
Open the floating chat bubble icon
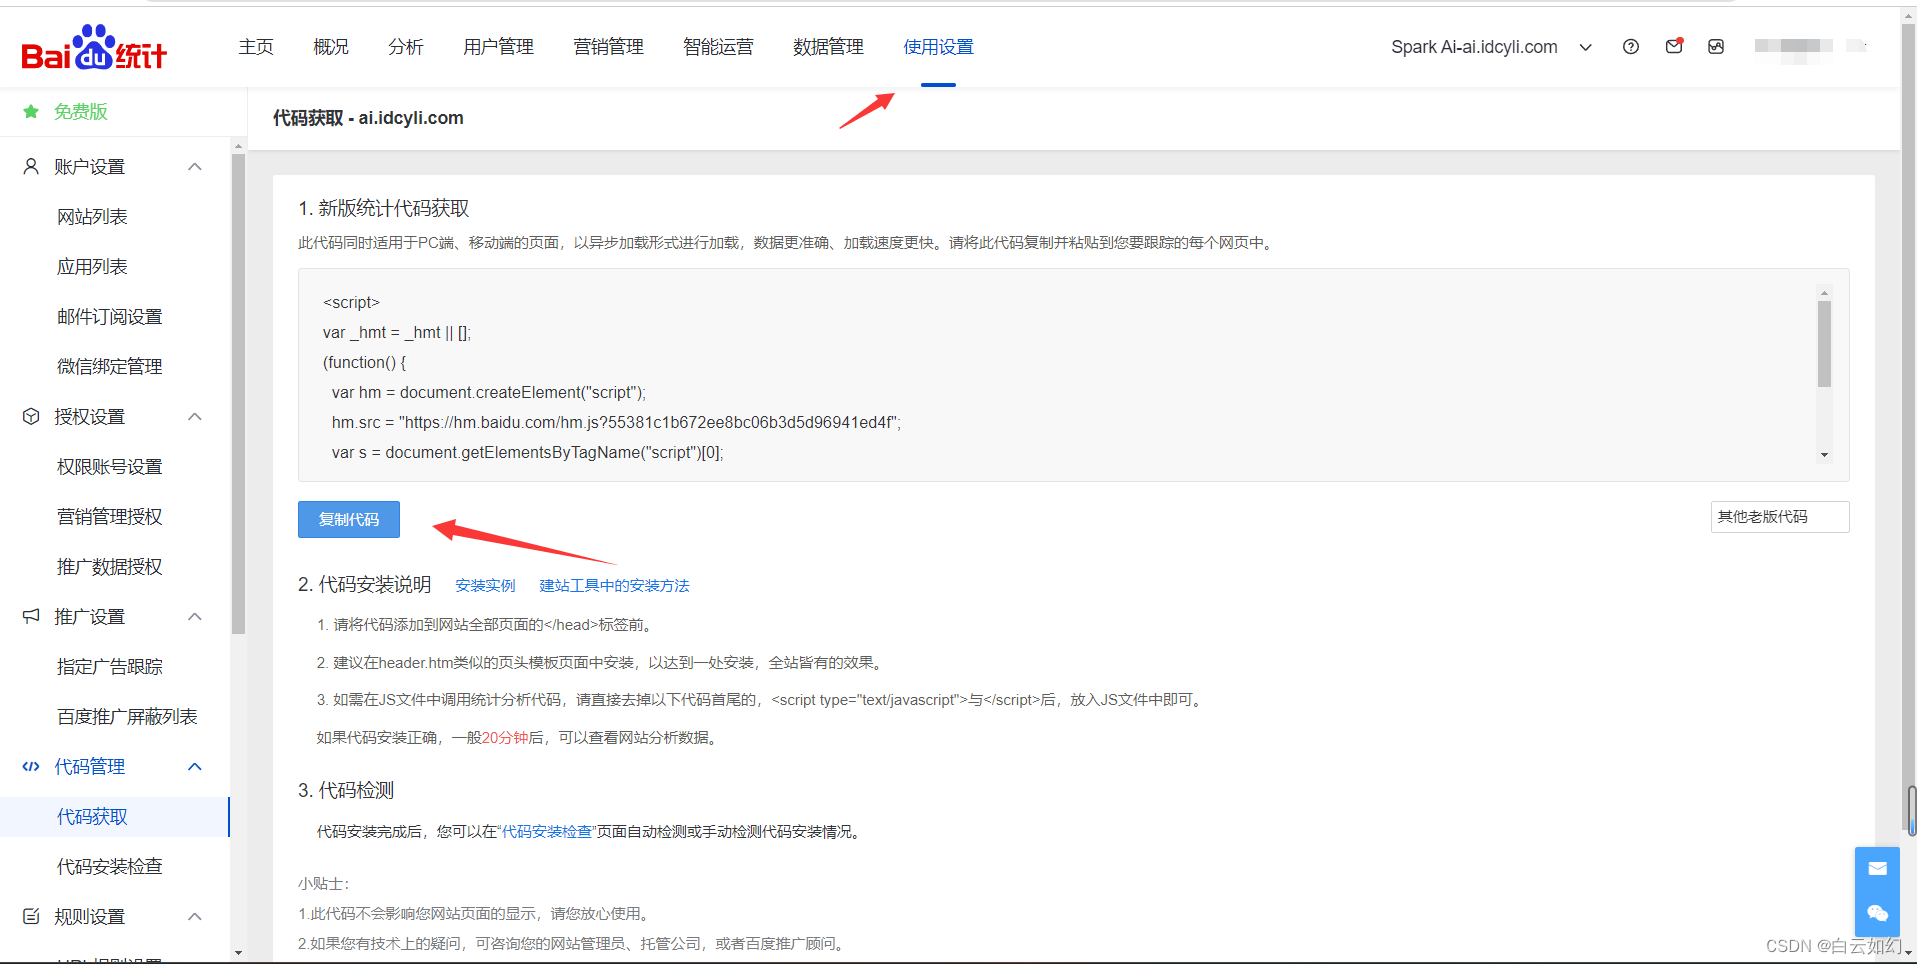click(1877, 913)
